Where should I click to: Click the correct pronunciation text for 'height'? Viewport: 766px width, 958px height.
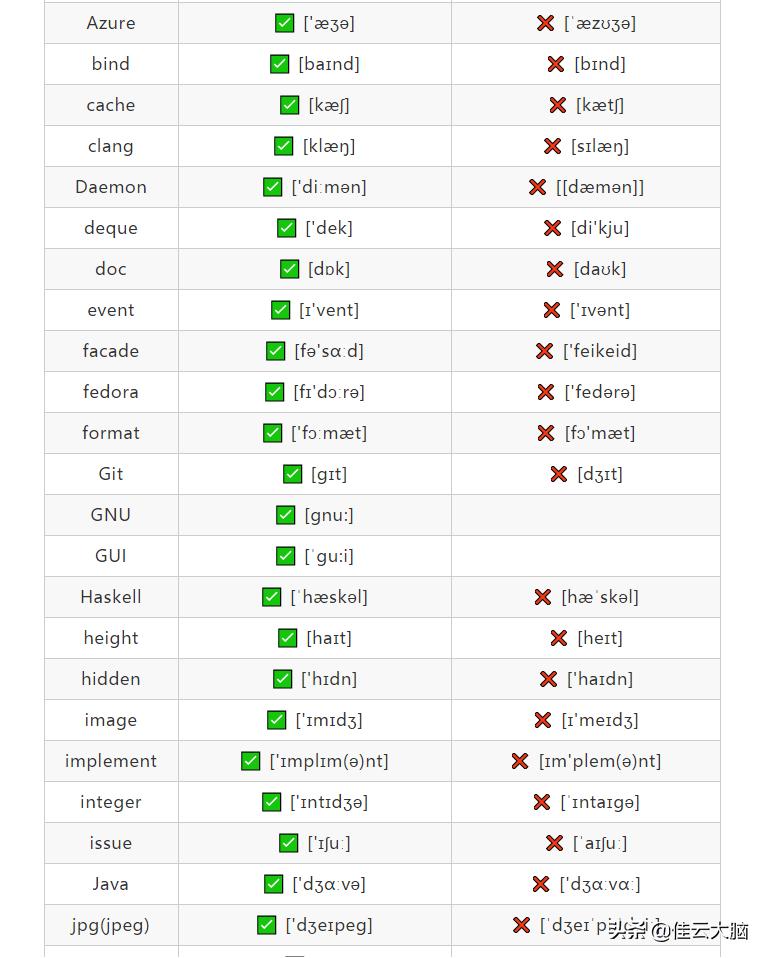point(329,638)
